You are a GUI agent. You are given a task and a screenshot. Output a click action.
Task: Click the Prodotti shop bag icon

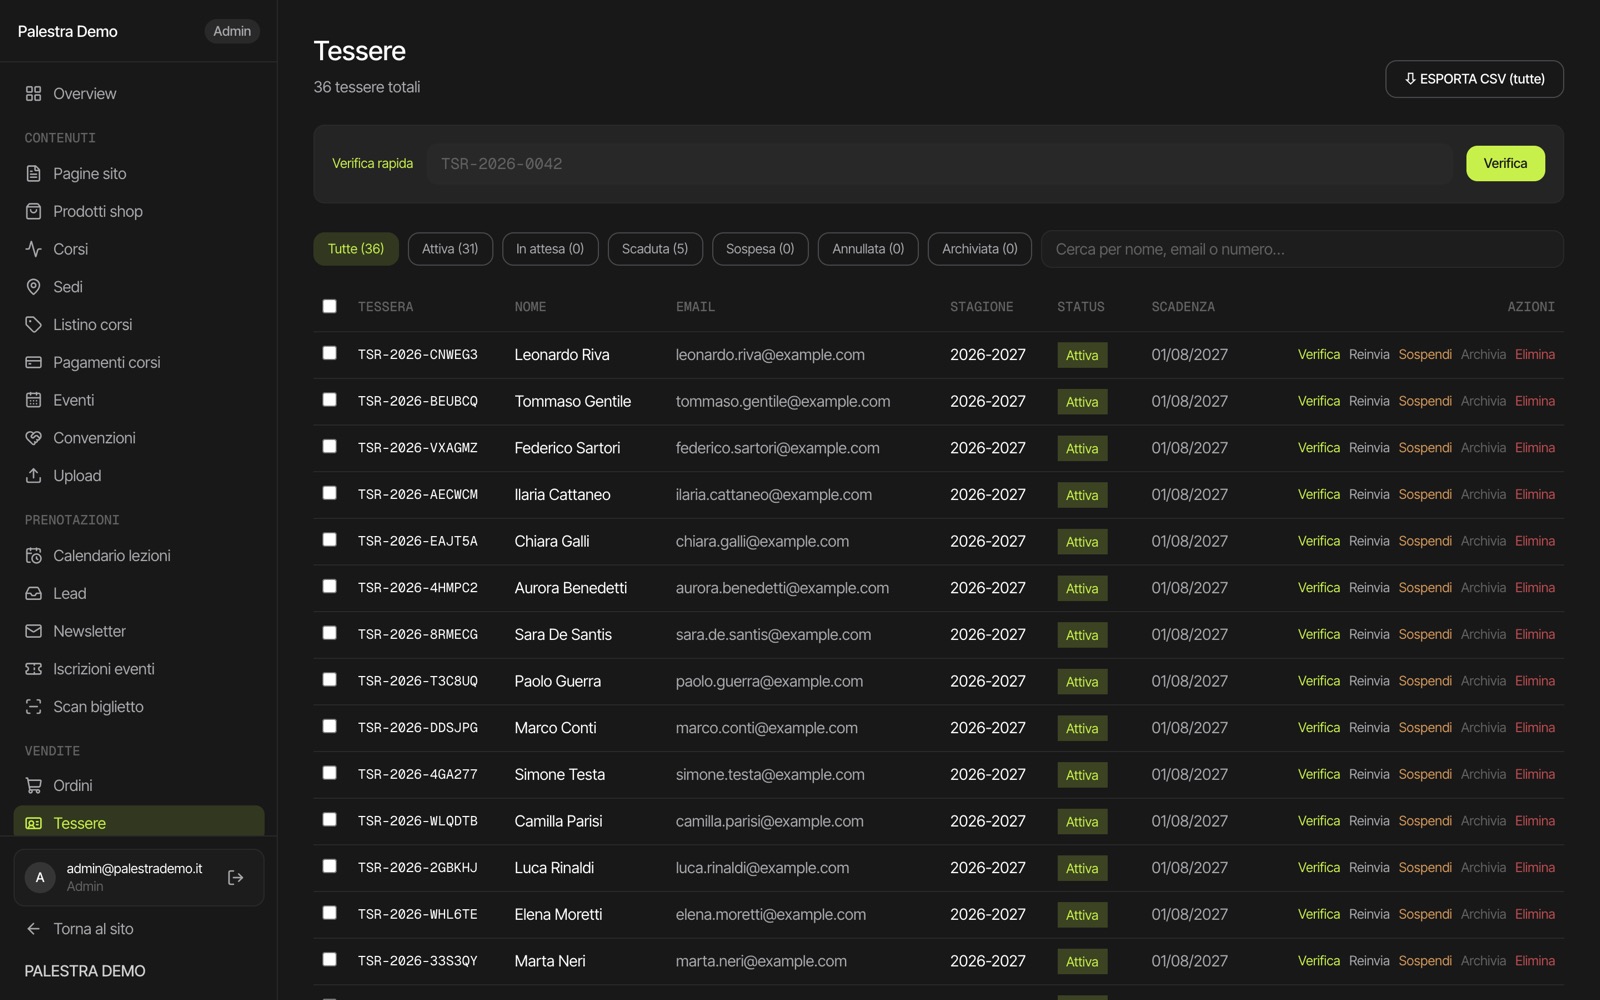pos(33,211)
